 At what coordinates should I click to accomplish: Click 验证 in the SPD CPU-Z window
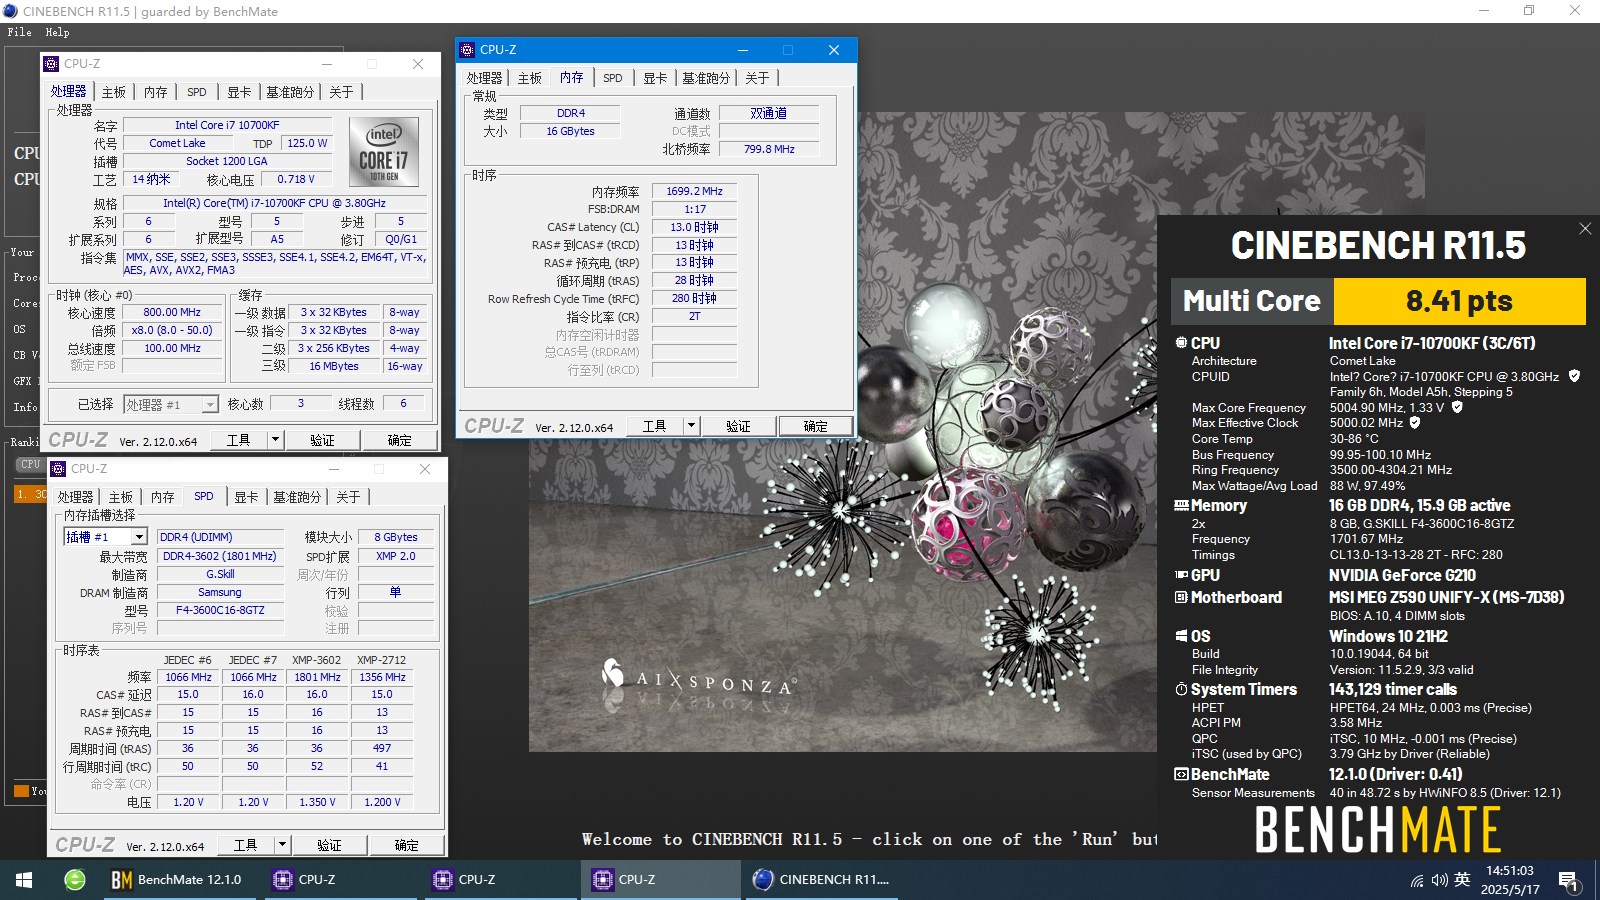329,845
